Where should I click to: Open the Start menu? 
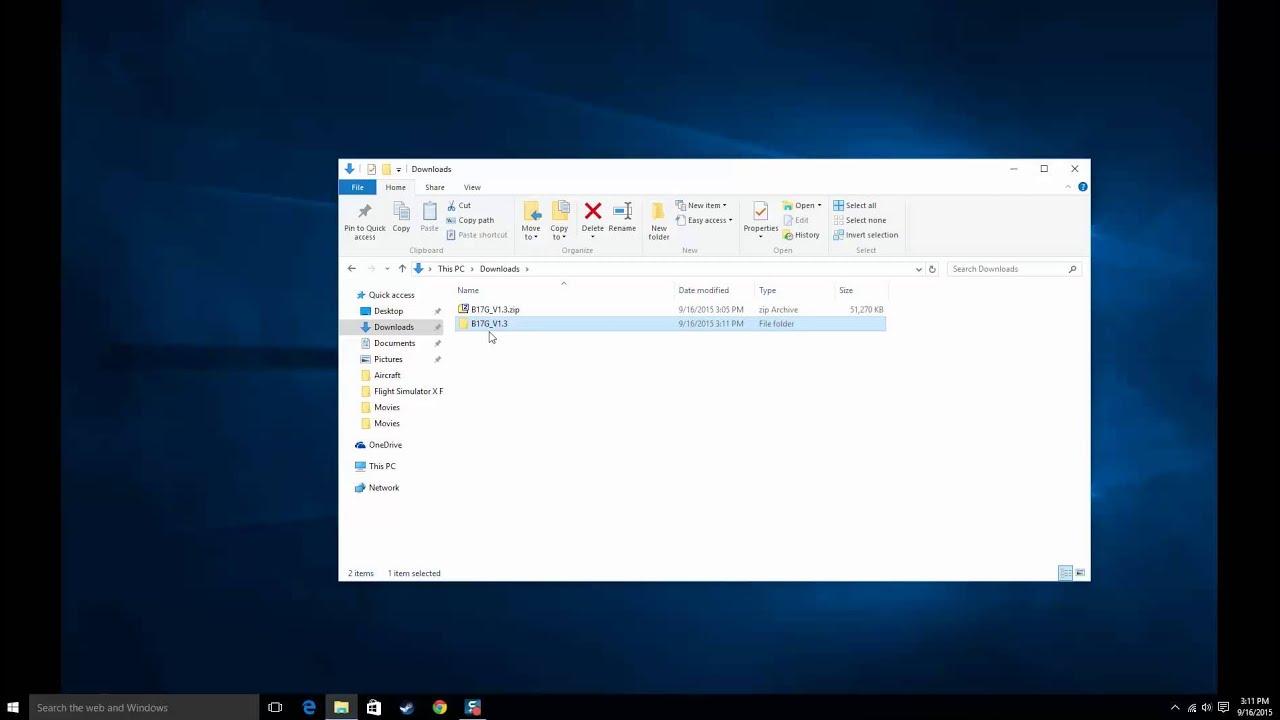point(13,707)
